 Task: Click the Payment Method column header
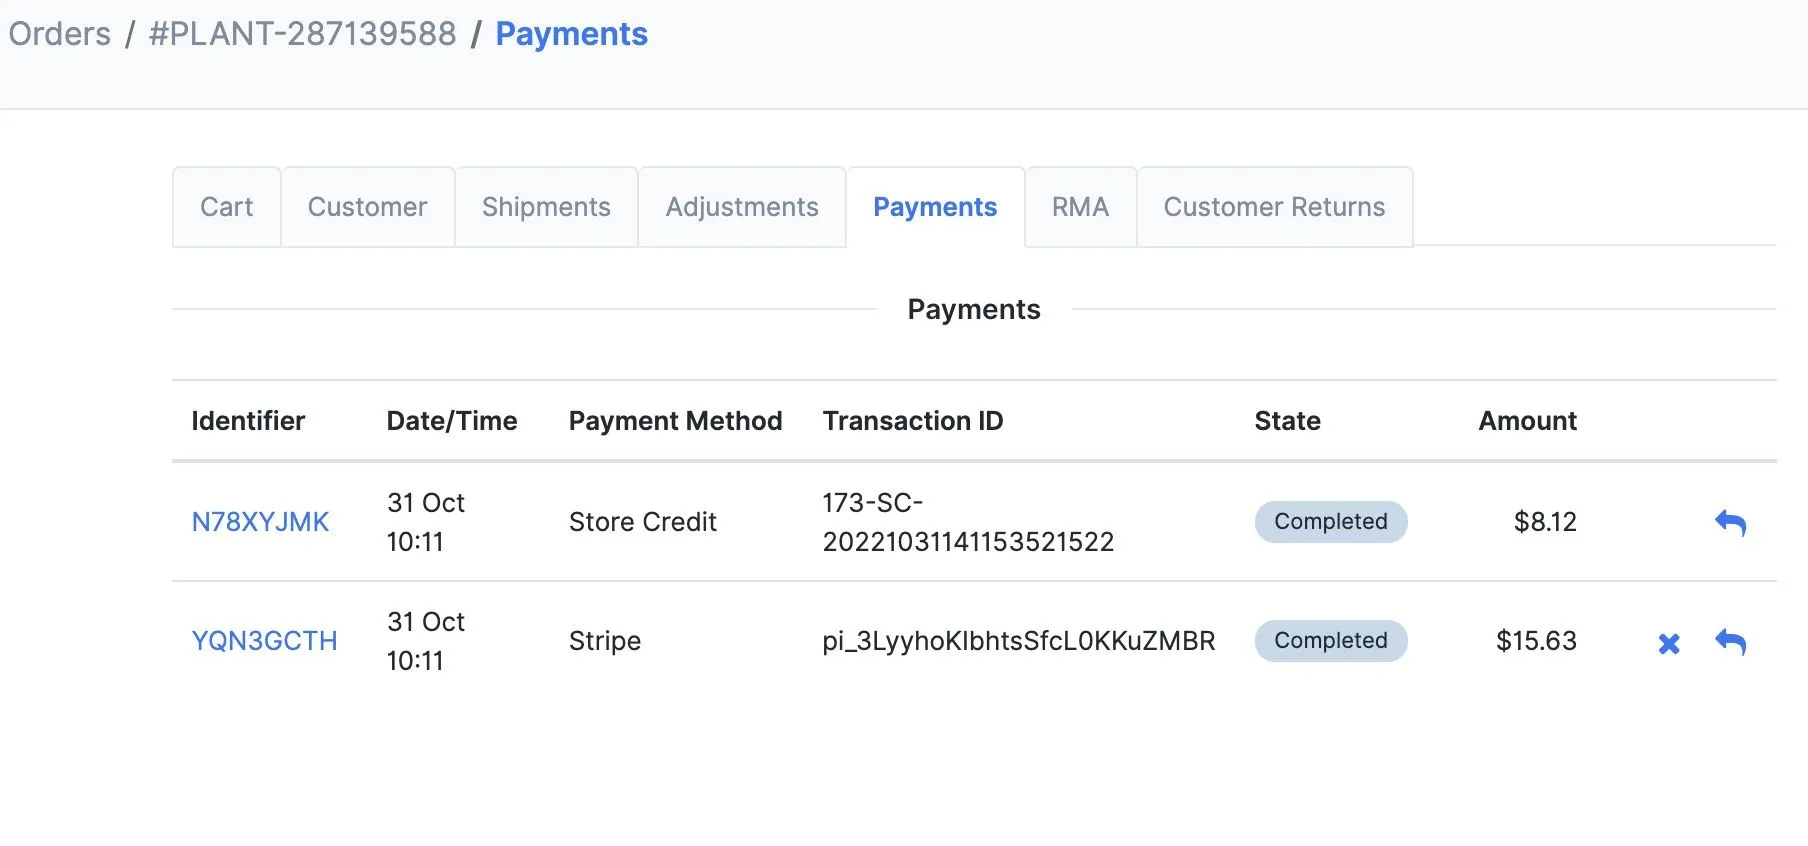[676, 421]
